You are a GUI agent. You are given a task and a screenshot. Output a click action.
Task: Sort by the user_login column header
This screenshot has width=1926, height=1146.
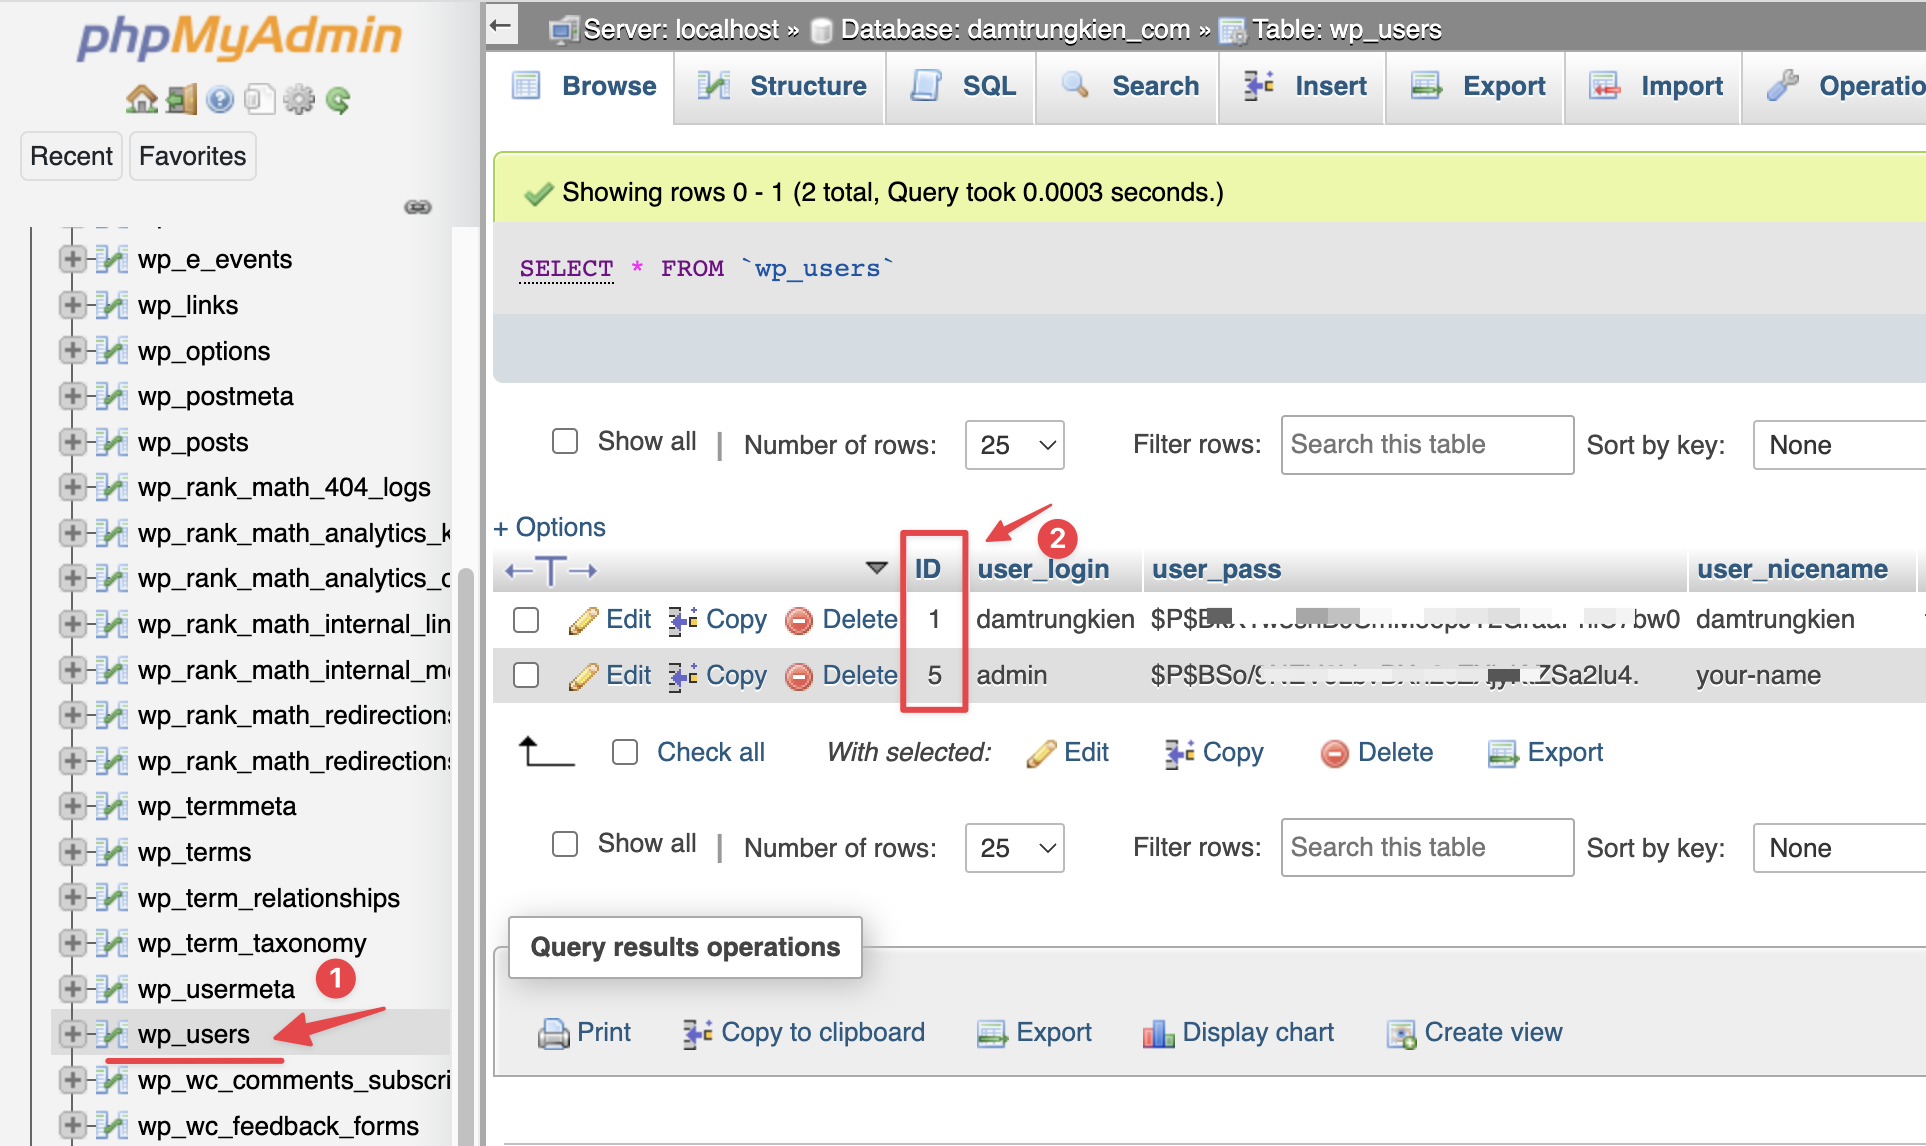coord(1043,569)
